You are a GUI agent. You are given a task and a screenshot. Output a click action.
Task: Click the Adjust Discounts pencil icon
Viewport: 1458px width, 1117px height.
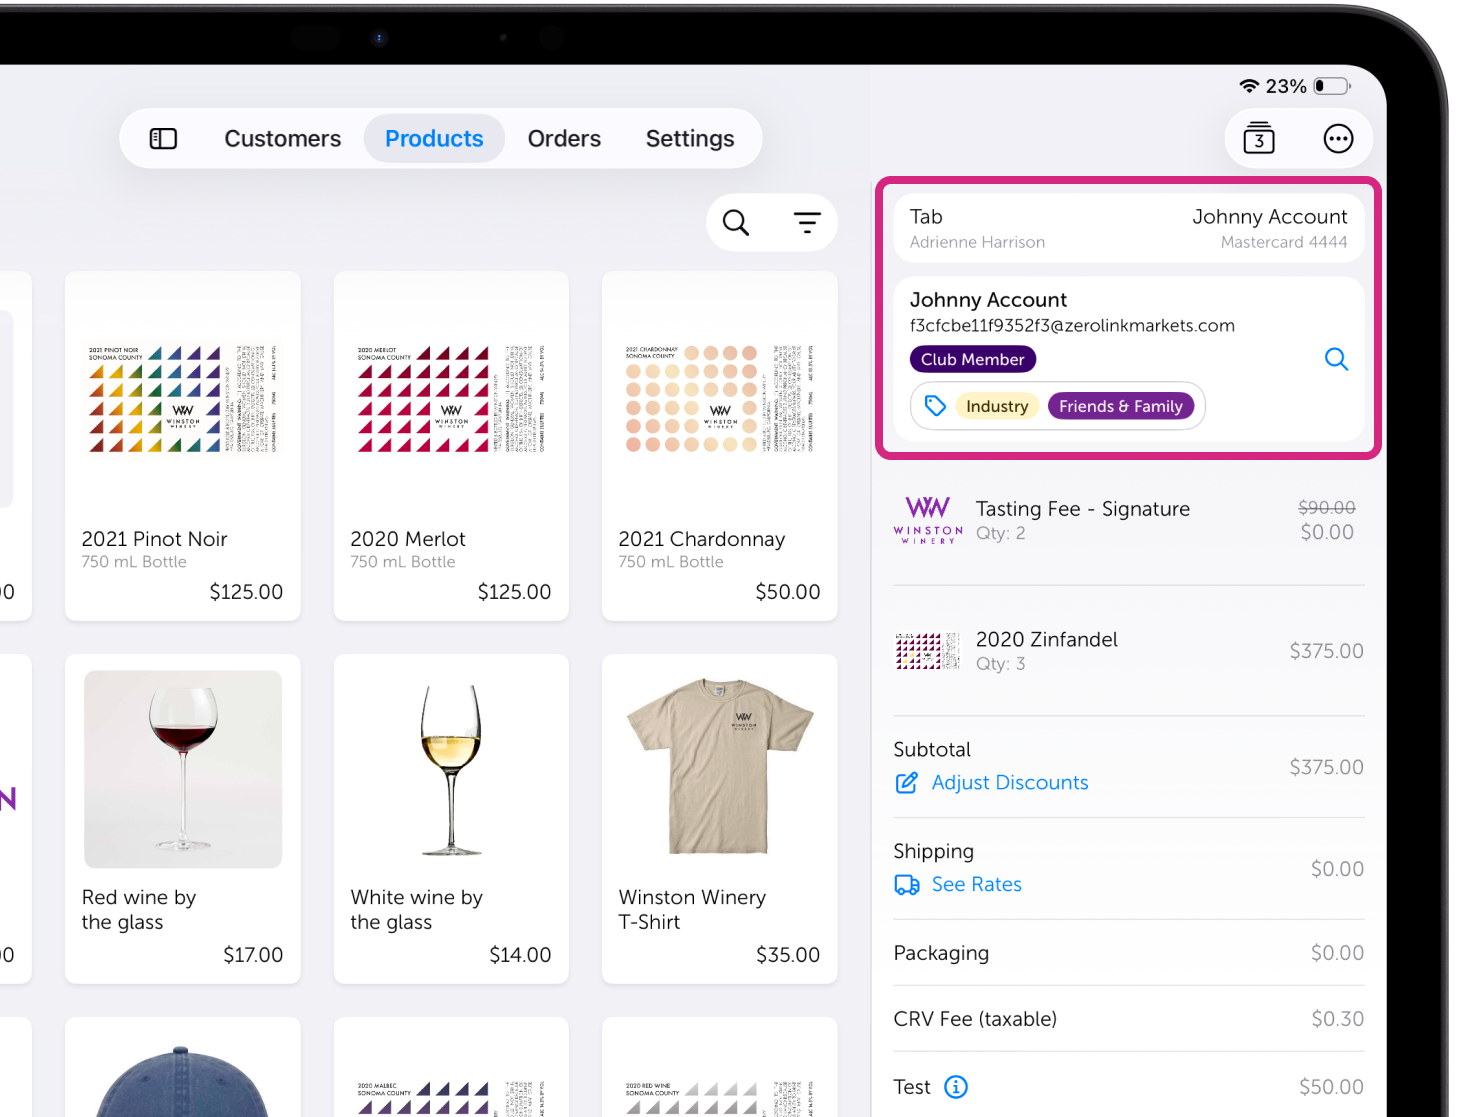click(x=906, y=783)
